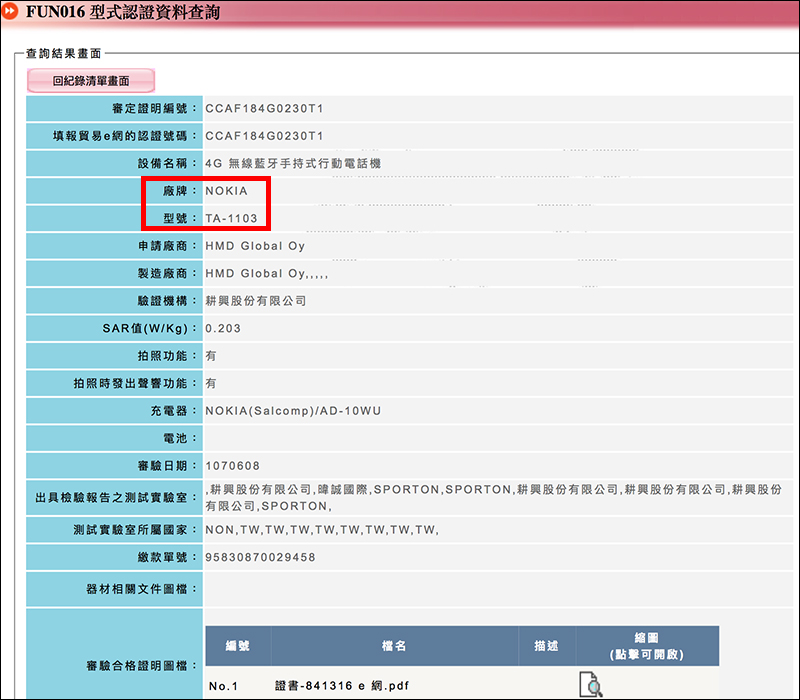Click the 廠牌 label
Screen dimensions: 800x700
(x=180, y=191)
